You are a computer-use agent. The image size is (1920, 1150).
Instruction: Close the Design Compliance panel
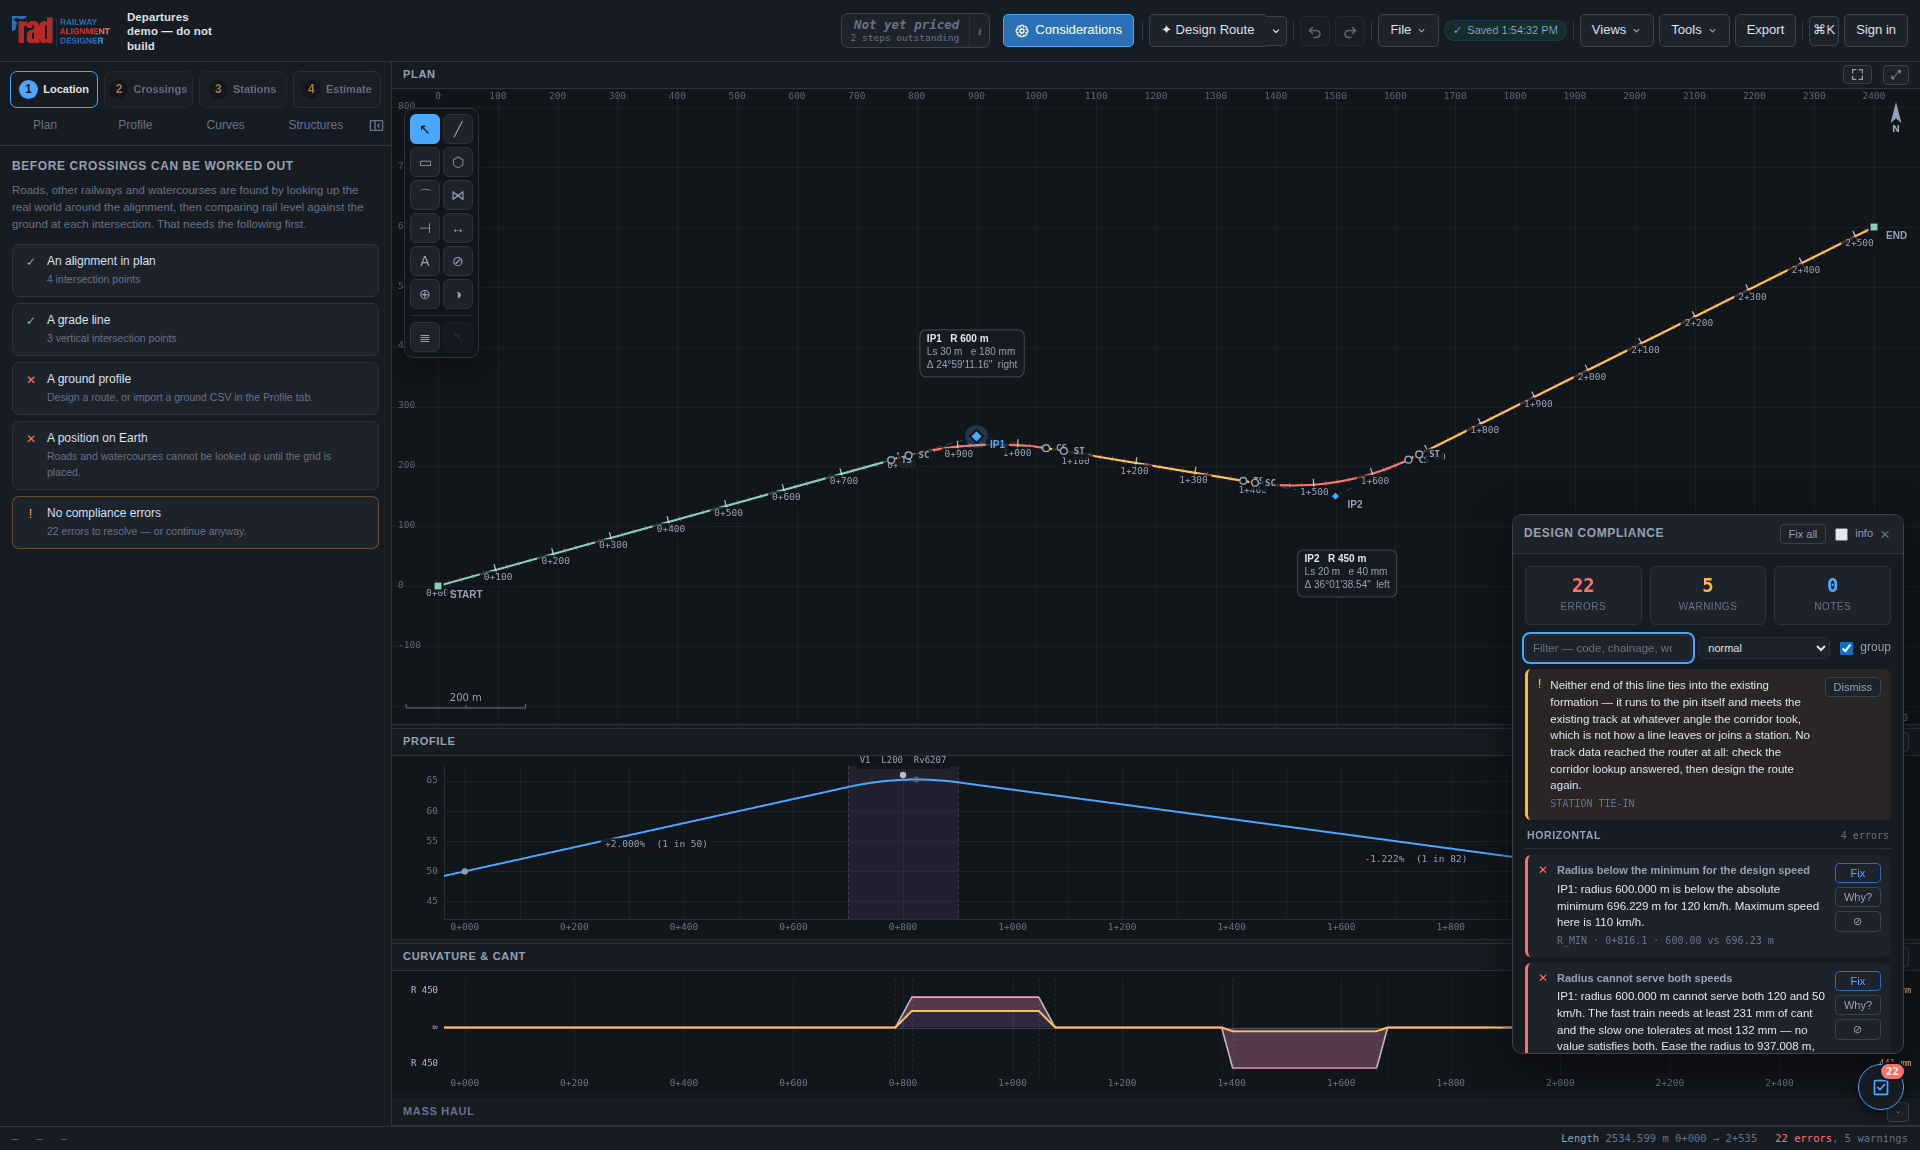click(x=1885, y=534)
